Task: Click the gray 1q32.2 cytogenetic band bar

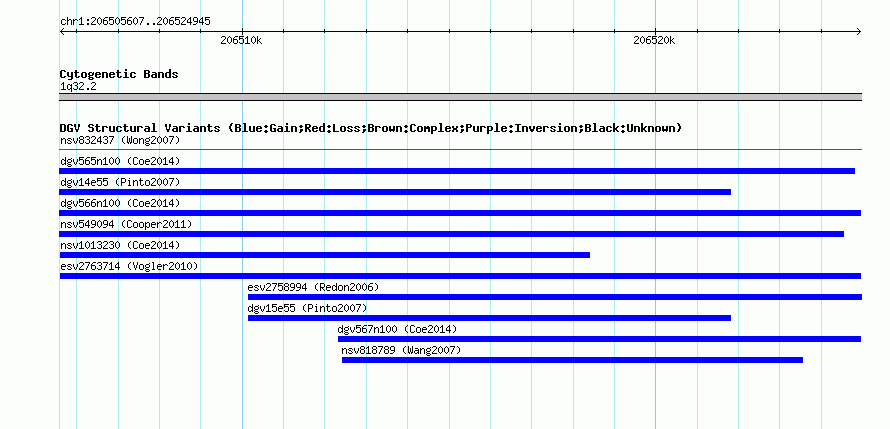Action: (x=460, y=97)
